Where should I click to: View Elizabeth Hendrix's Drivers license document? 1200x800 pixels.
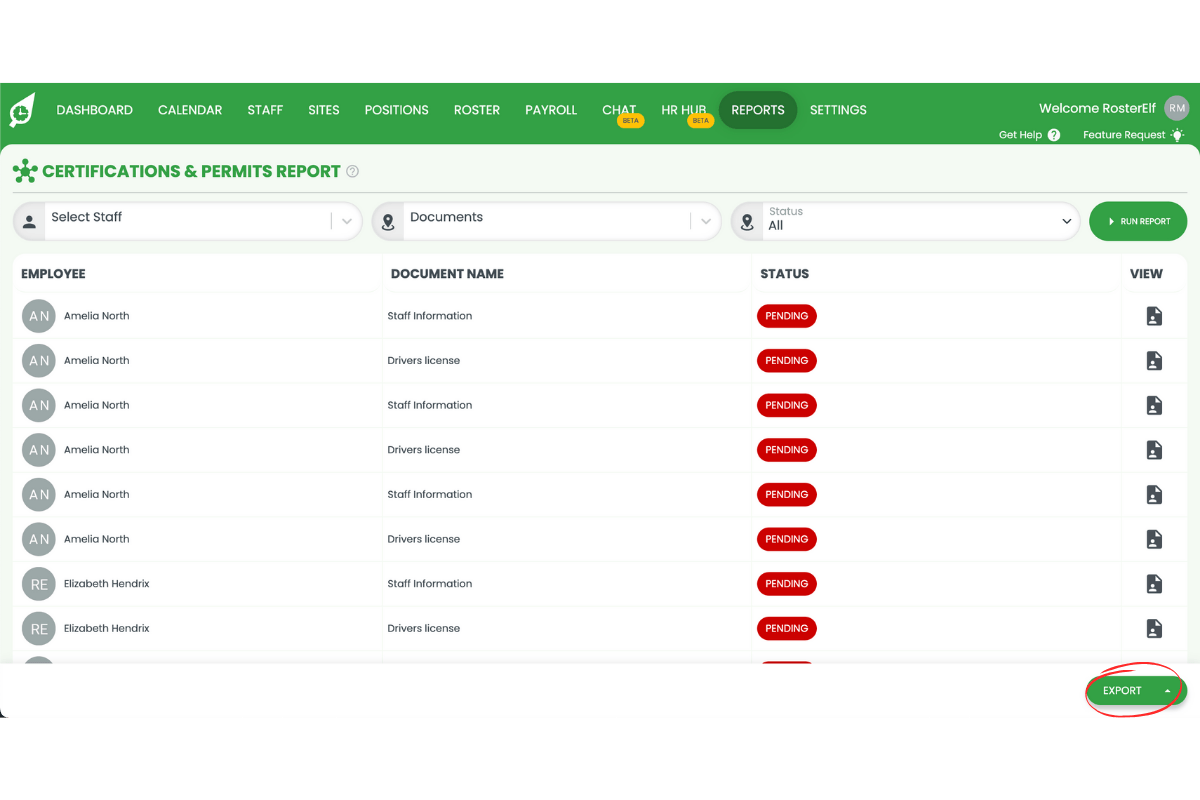tap(1154, 628)
